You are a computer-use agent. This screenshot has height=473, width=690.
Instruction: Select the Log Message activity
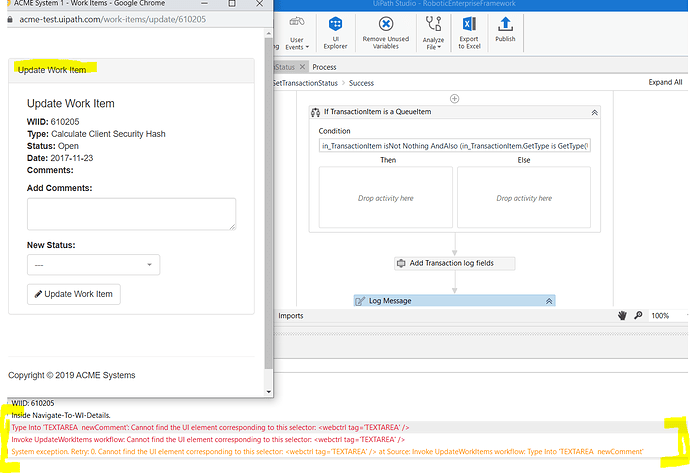(455, 301)
